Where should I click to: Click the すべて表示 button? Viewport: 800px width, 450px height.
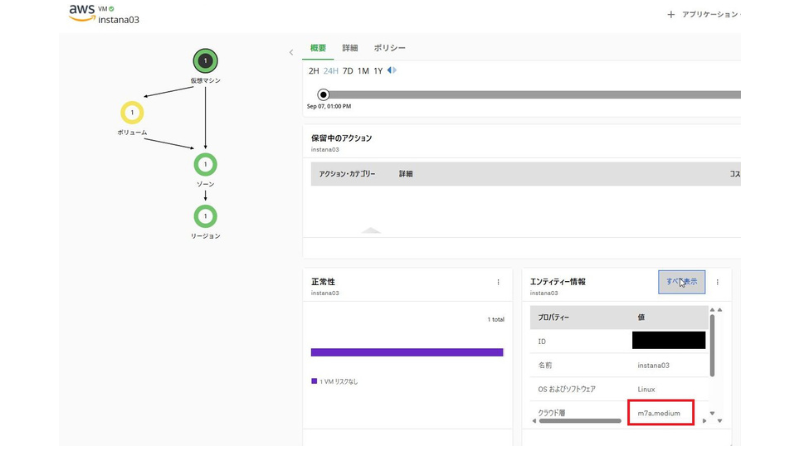point(681,282)
